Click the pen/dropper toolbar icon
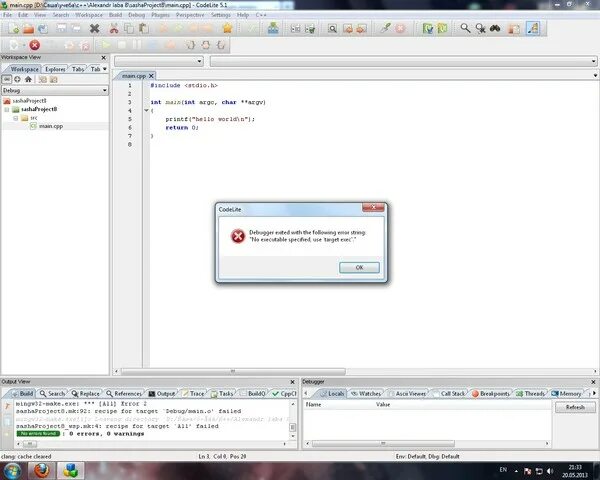 [385, 28]
